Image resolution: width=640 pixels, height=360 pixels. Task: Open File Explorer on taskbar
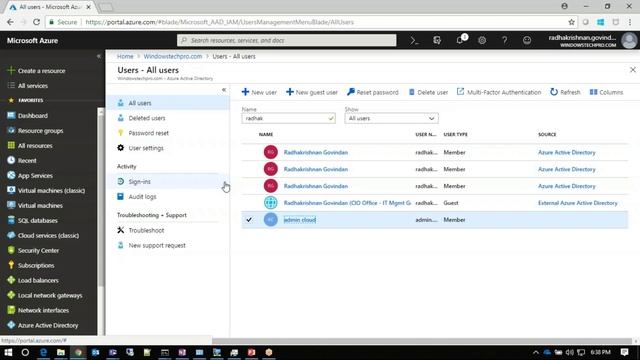[x=61, y=352]
